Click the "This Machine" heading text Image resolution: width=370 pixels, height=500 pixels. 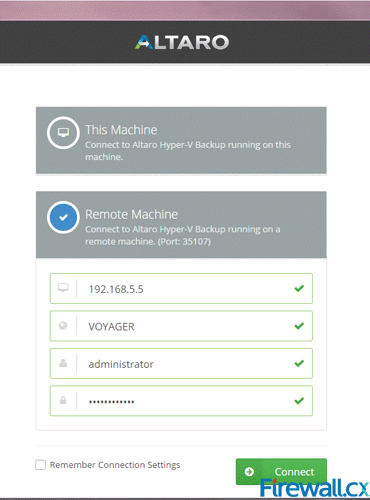(121, 130)
